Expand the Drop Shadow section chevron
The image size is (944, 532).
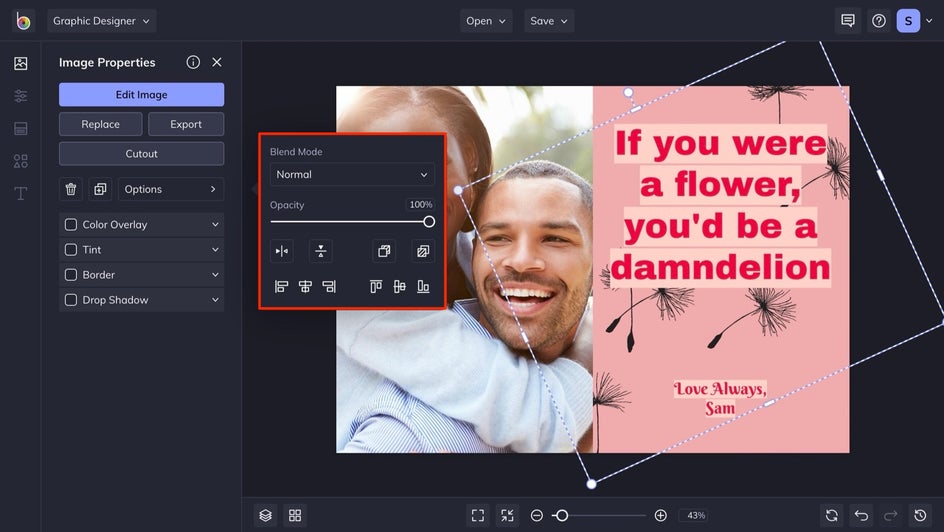(215, 300)
